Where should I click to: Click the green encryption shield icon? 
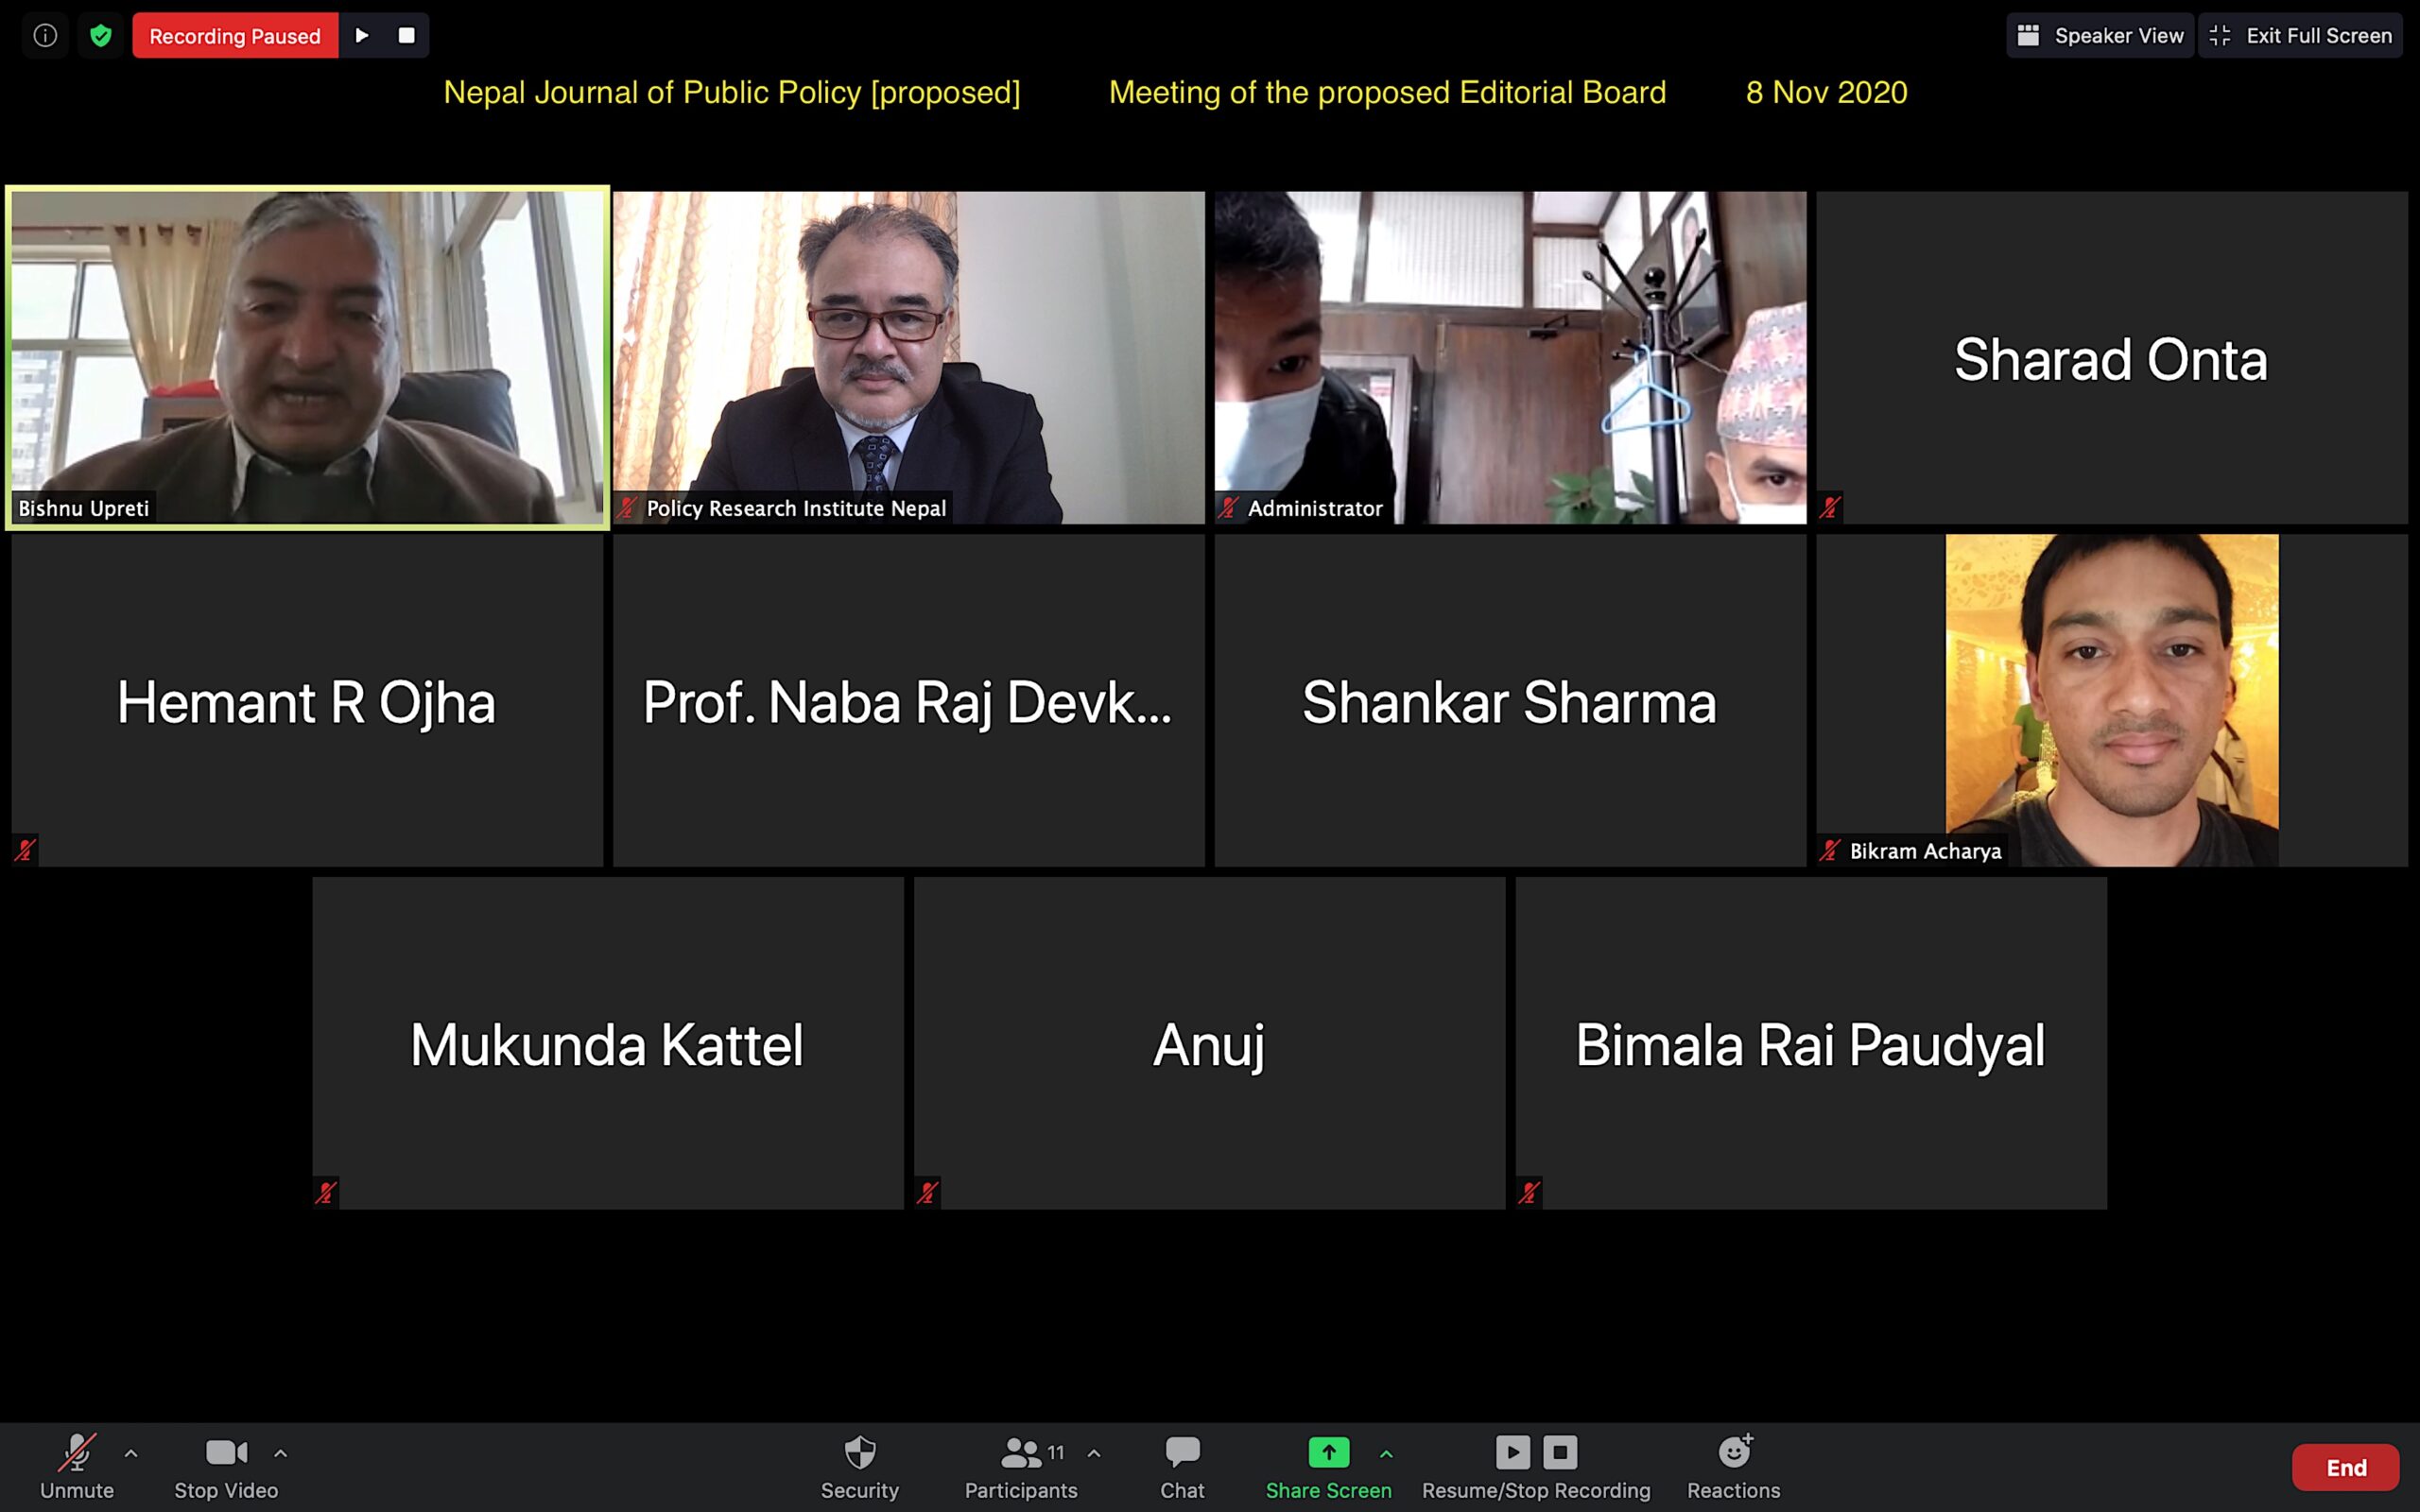click(101, 36)
